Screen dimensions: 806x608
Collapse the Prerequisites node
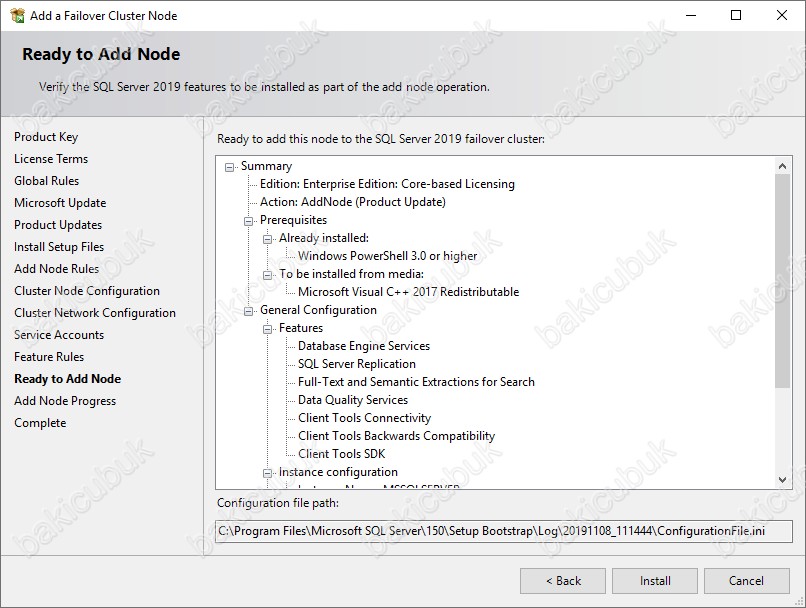[248, 221]
